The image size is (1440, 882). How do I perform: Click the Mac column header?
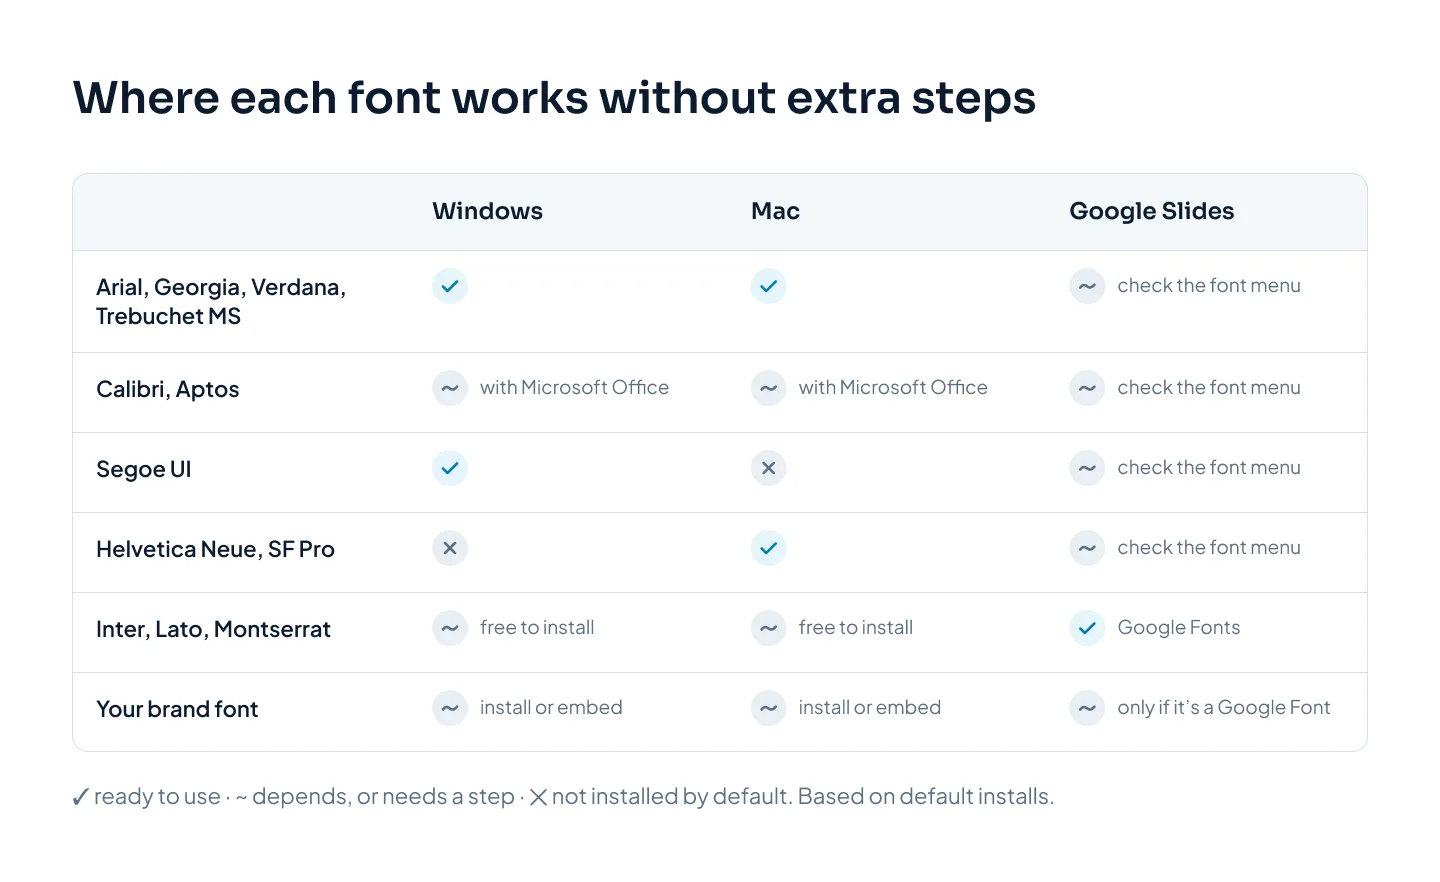[x=775, y=211]
